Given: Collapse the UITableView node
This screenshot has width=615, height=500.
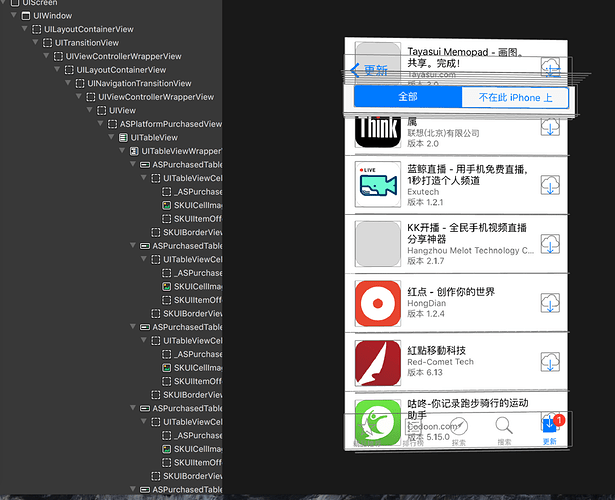Looking at the screenshot, I should (x=111, y=137).
